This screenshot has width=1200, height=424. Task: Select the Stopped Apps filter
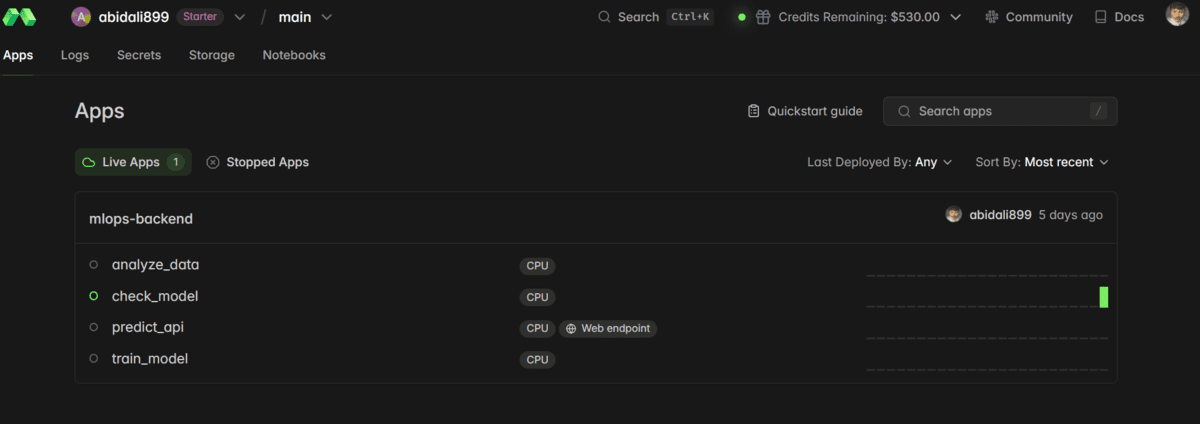(x=257, y=162)
